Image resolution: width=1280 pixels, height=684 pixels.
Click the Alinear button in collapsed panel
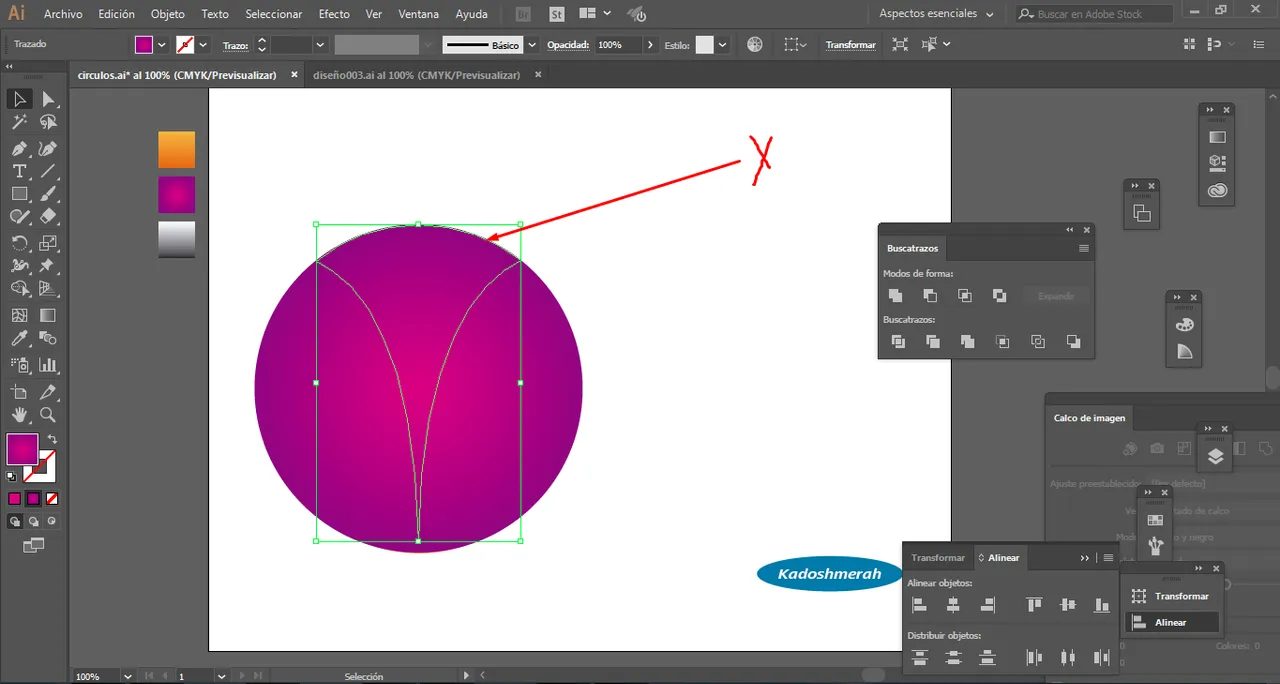[x=1172, y=622]
